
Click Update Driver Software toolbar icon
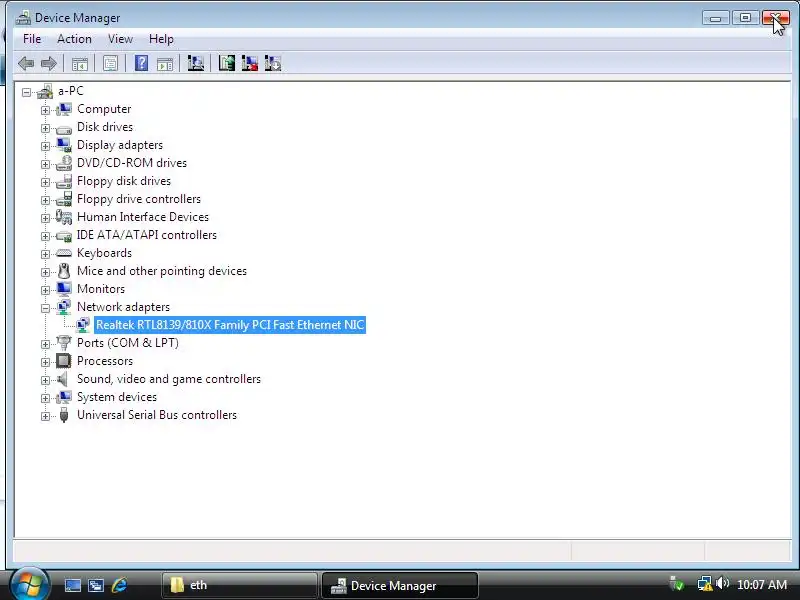227,63
